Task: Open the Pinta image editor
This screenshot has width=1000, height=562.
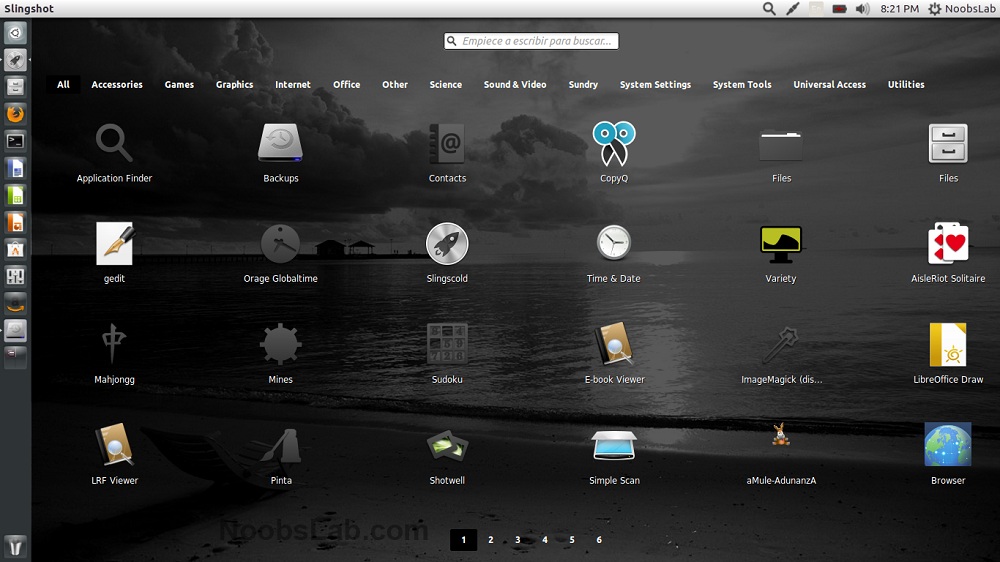Action: point(281,445)
